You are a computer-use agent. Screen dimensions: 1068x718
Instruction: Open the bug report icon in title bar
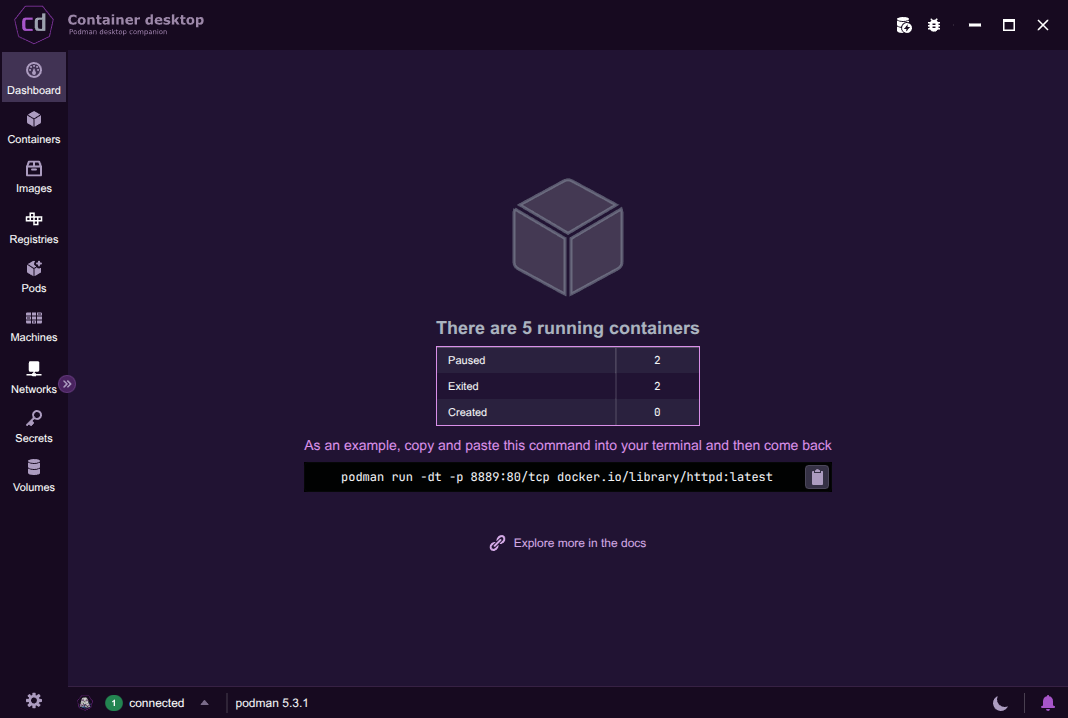click(934, 25)
